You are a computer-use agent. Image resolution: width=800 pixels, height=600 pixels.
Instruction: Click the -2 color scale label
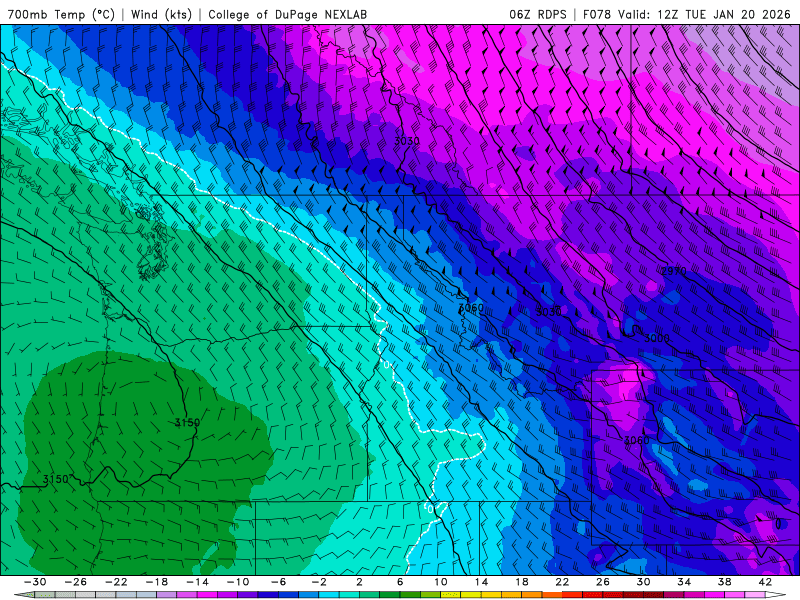click(319, 582)
